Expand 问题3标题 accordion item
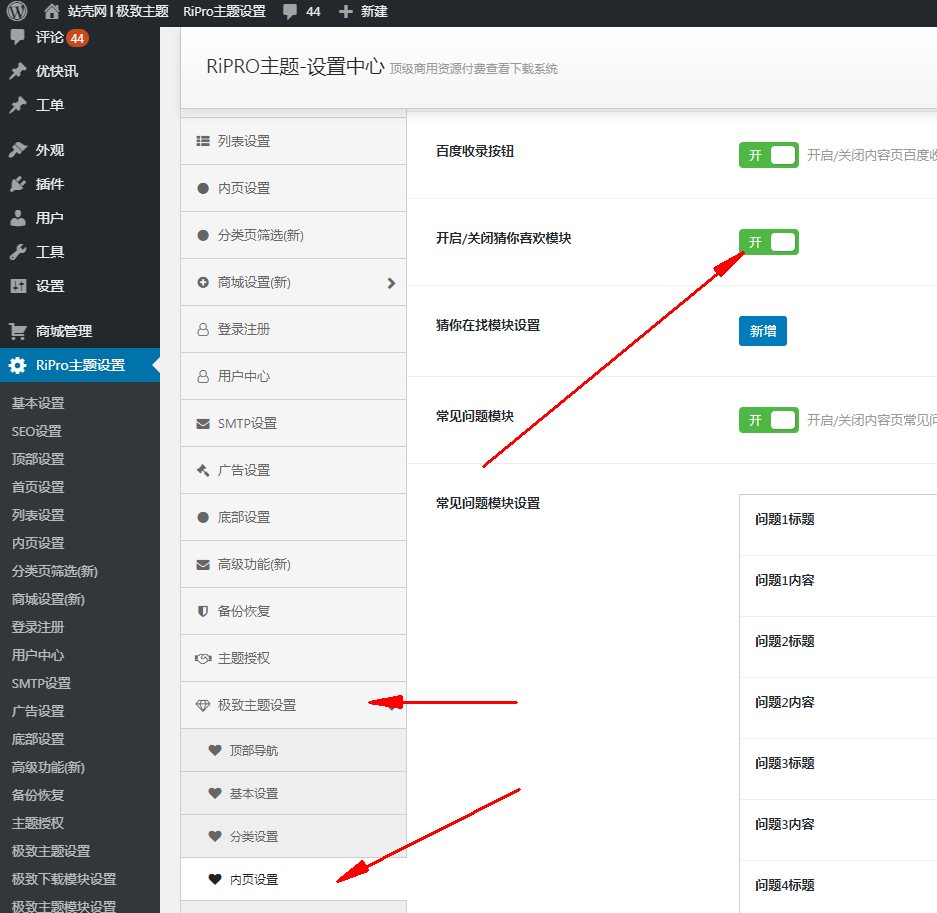Viewport: 937px width, 913px height. [838, 769]
